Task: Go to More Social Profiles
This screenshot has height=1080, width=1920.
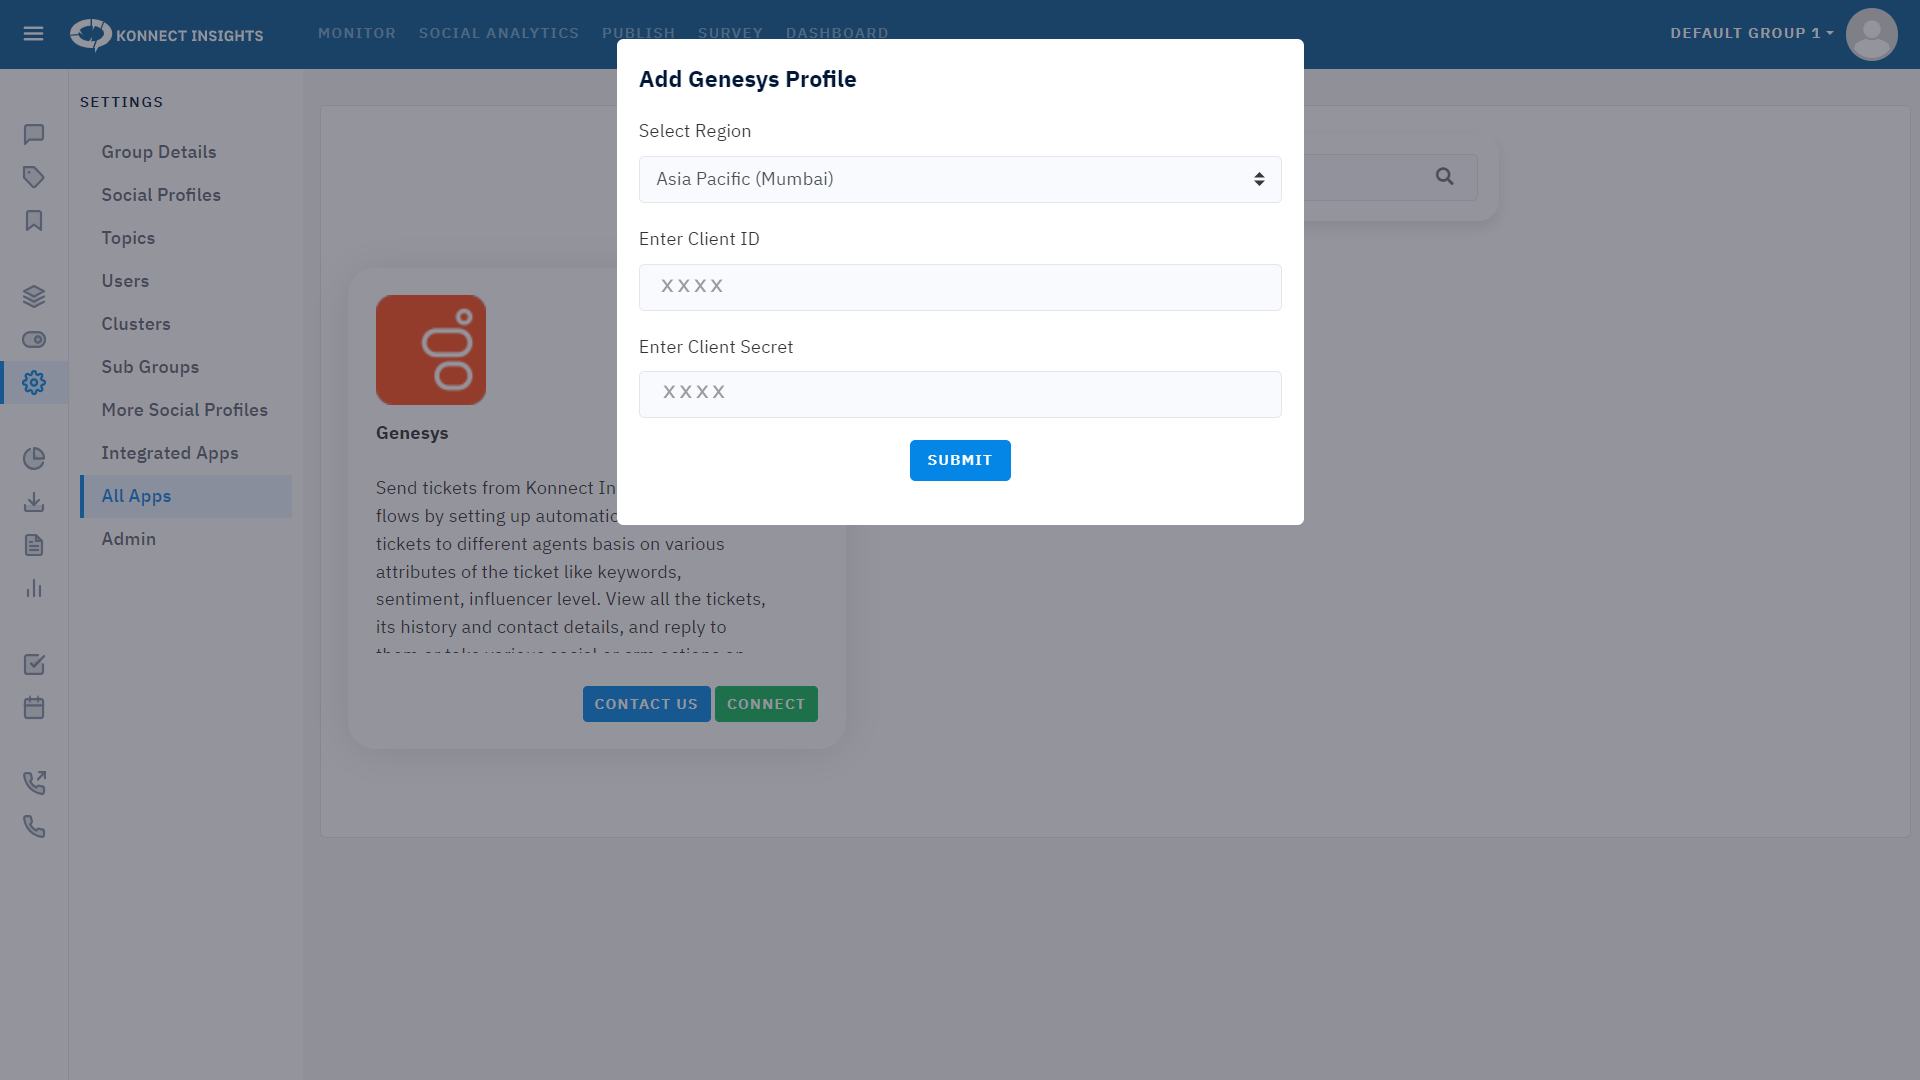Action: (x=185, y=410)
